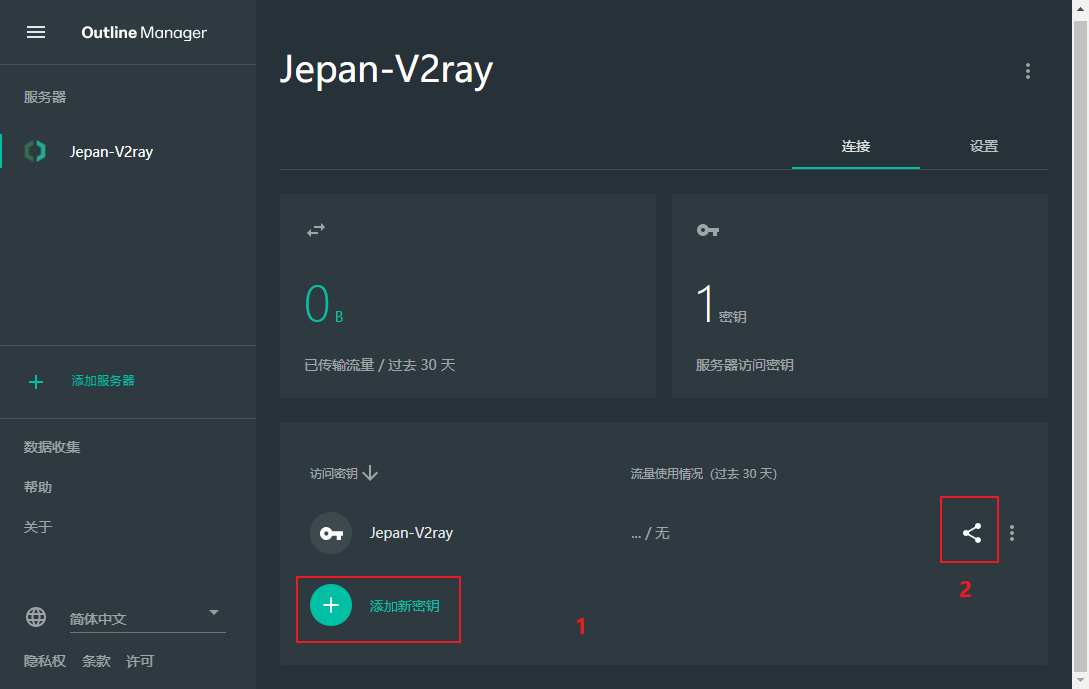Click the '... / 无' usage value
The width and height of the screenshot is (1089, 689).
(650, 533)
